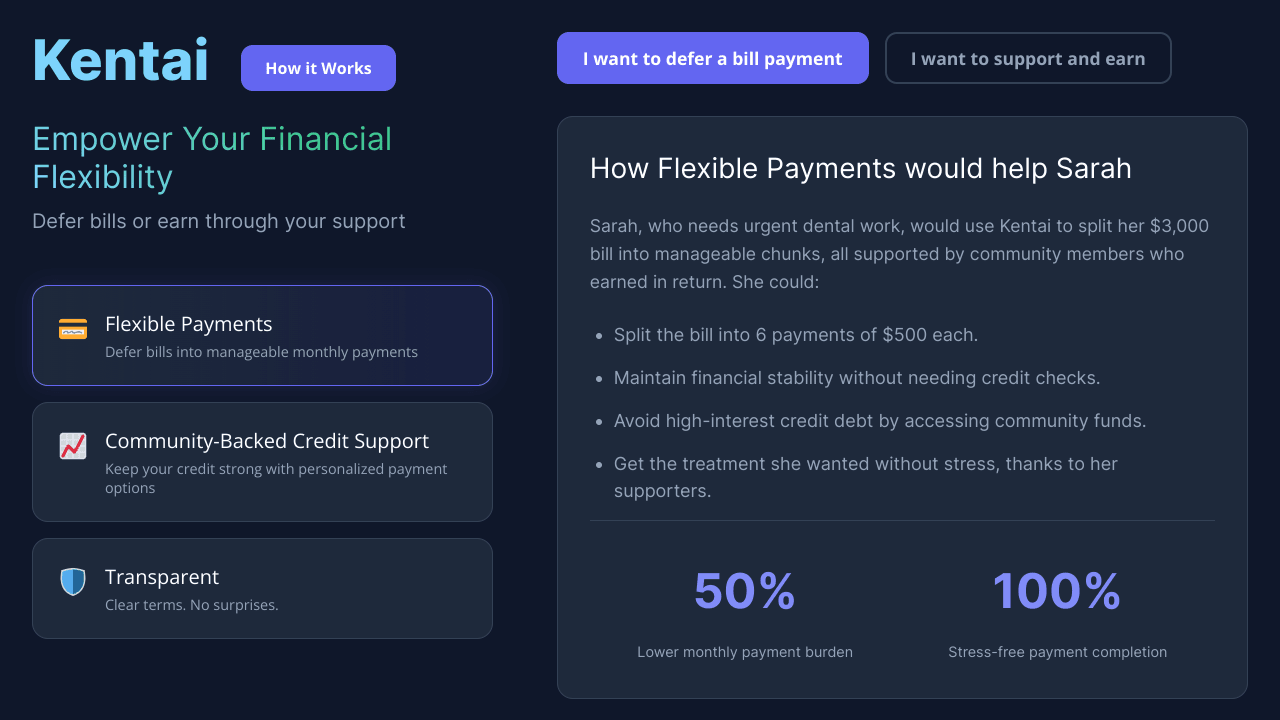Click the 'Stress-free payment completion' label

tap(1057, 652)
